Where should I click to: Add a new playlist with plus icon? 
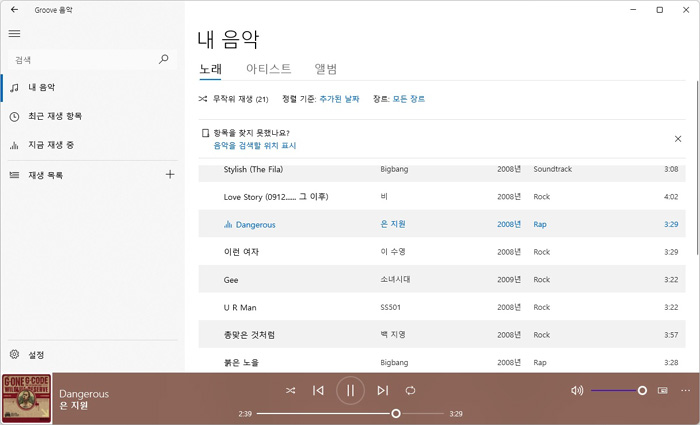point(170,175)
